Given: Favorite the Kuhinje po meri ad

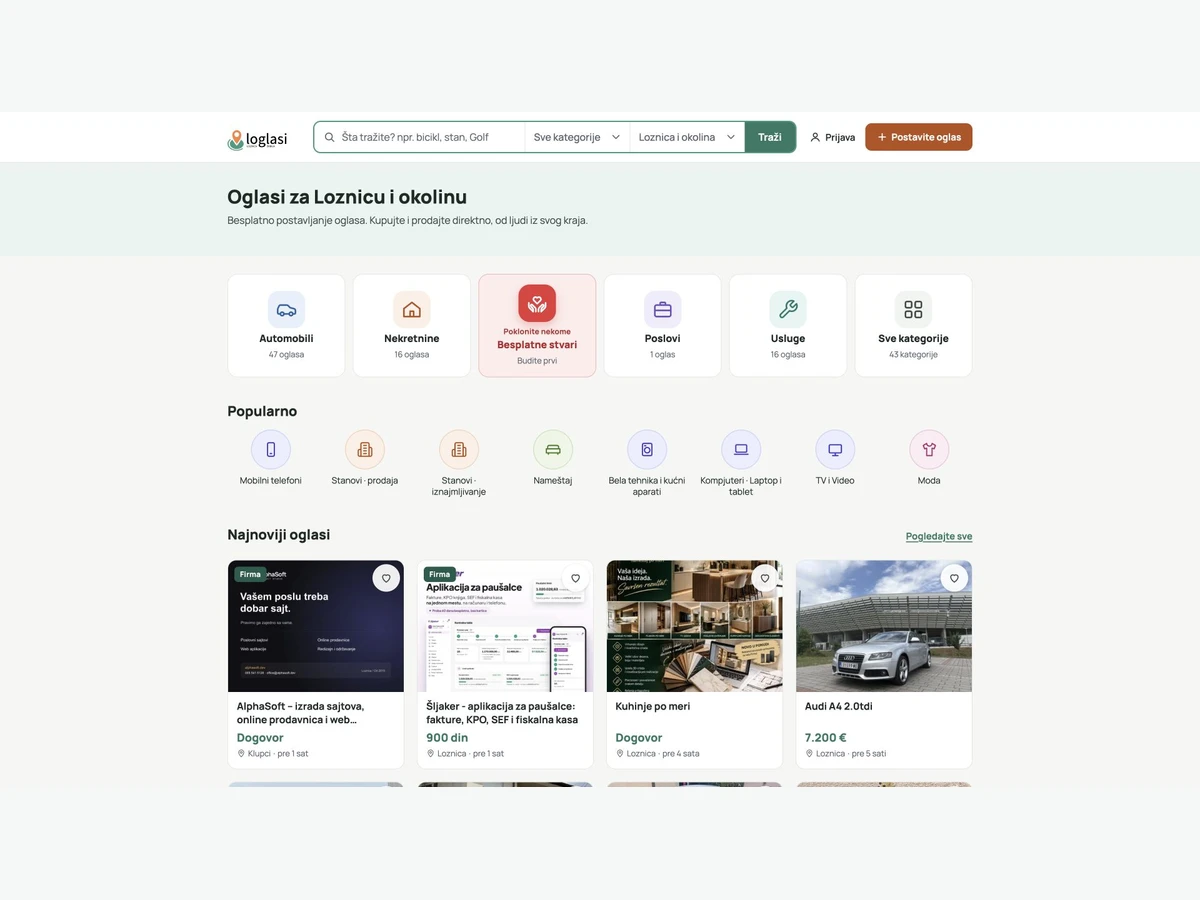Looking at the screenshot, I should (x=765, y=578).
